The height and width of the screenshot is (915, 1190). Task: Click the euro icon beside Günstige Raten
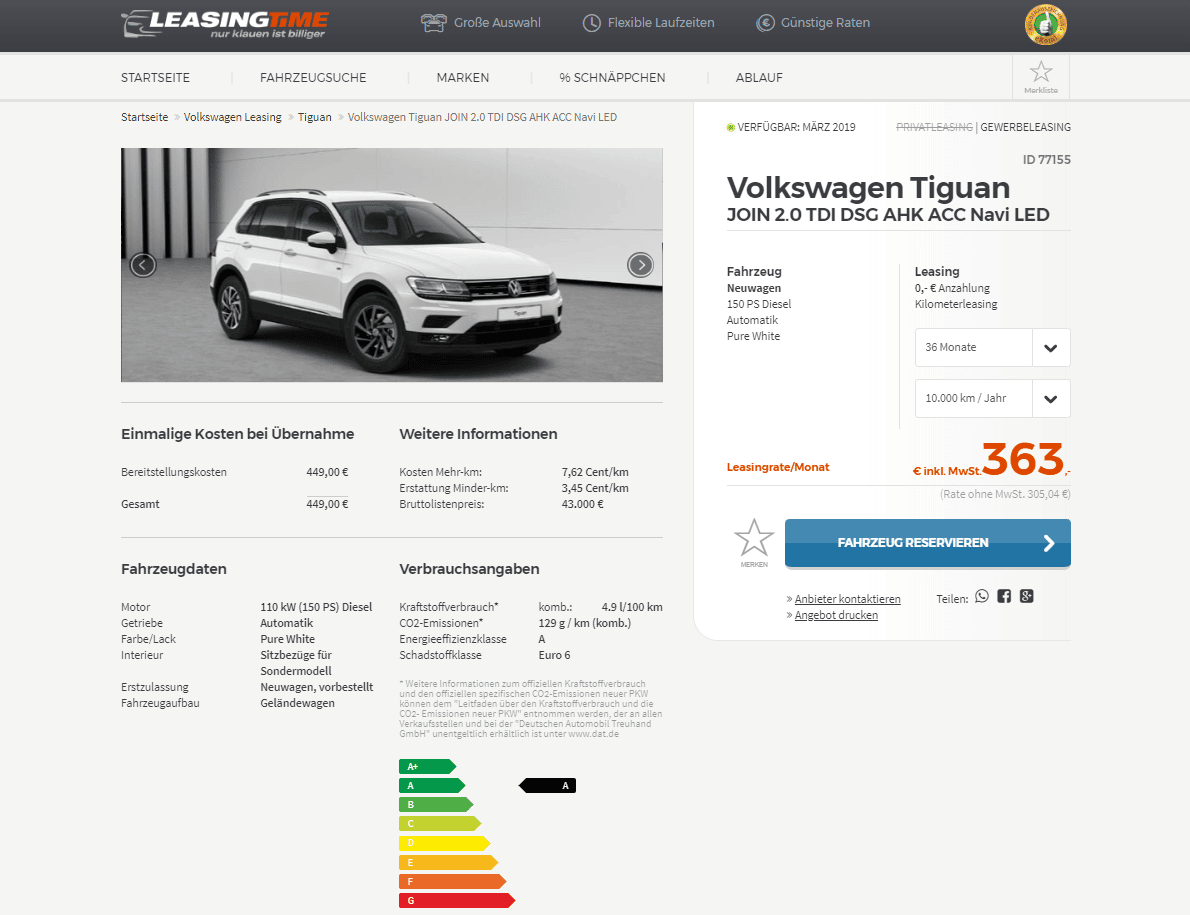pos(765,23)
